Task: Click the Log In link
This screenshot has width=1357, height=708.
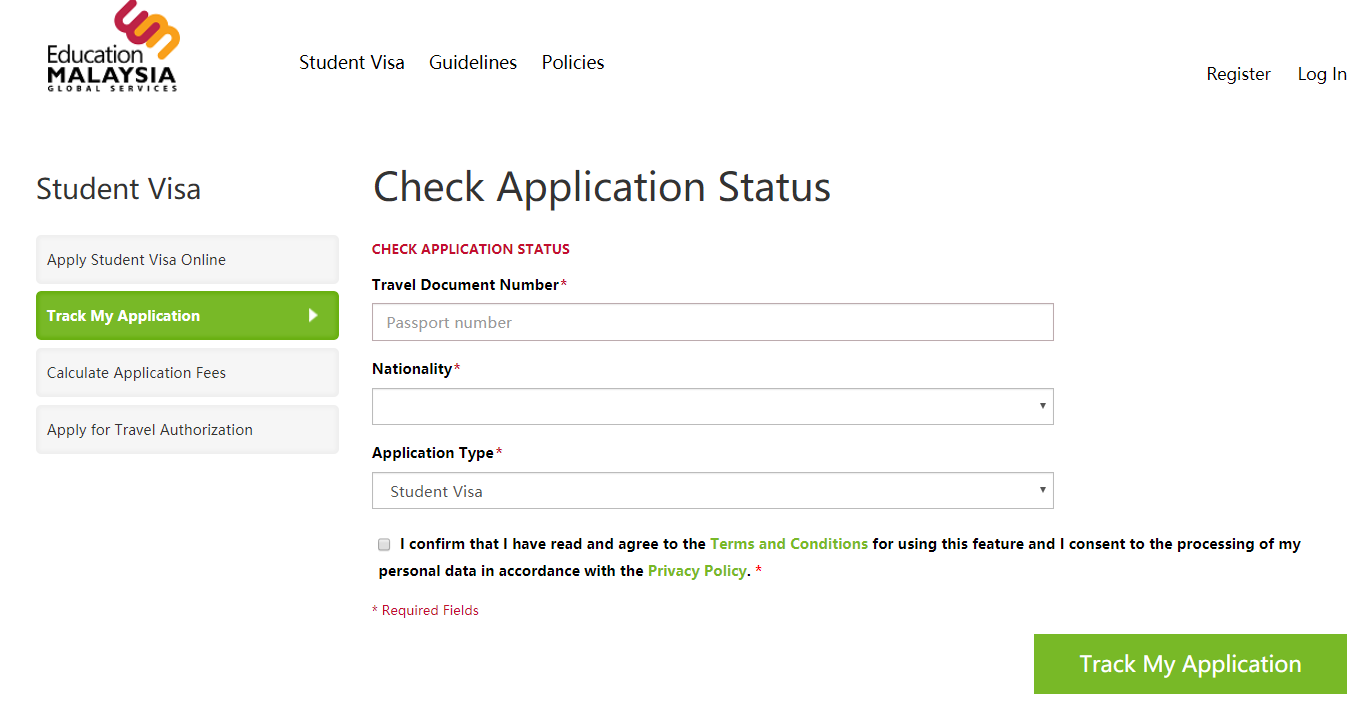Action: pos(1322,74)
